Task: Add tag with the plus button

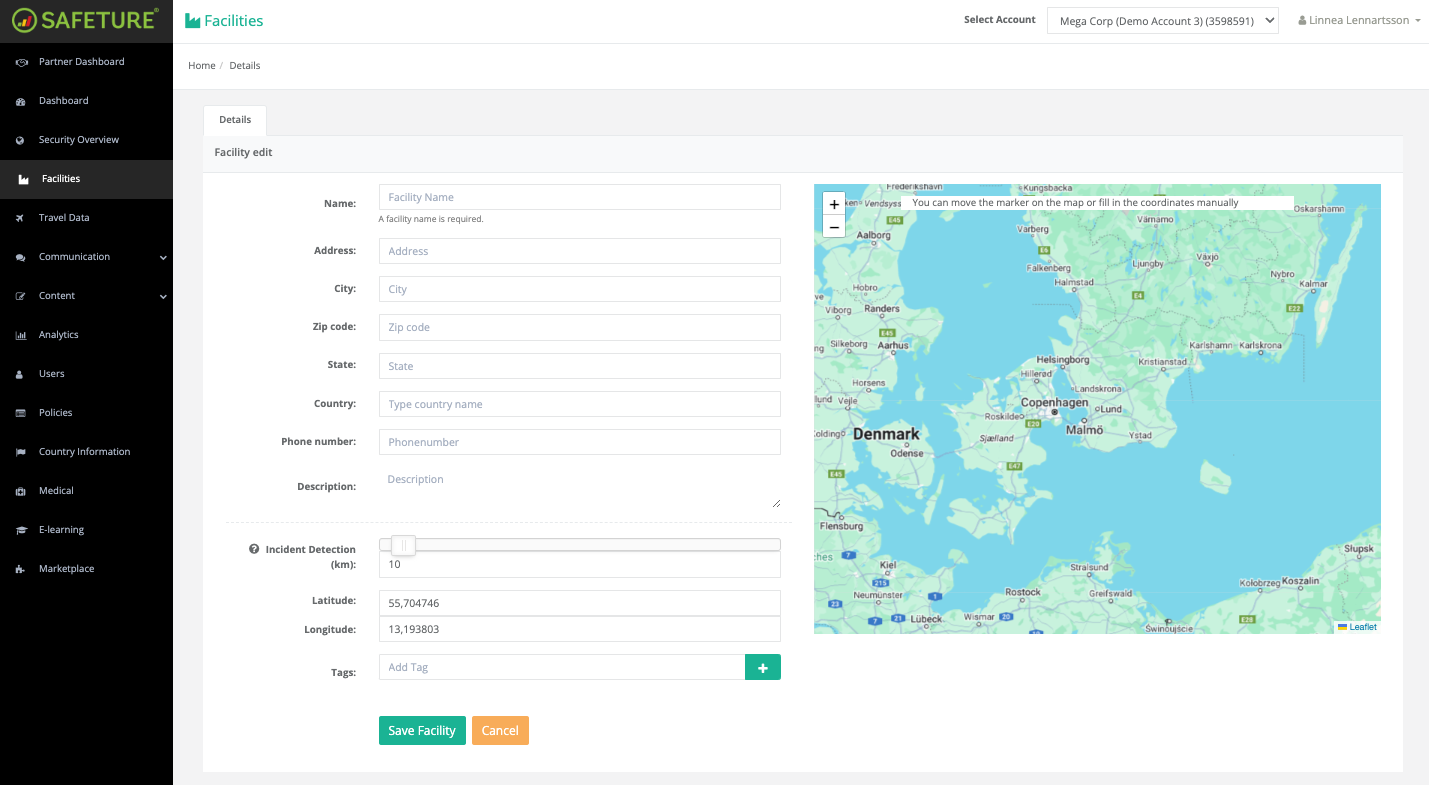Action: [x=762, y=667]
